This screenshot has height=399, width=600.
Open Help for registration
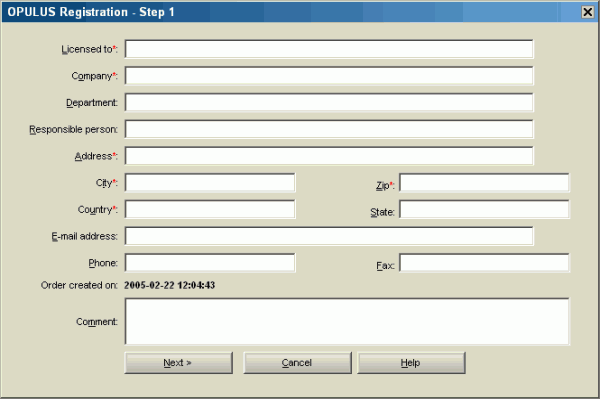[411, 363]
